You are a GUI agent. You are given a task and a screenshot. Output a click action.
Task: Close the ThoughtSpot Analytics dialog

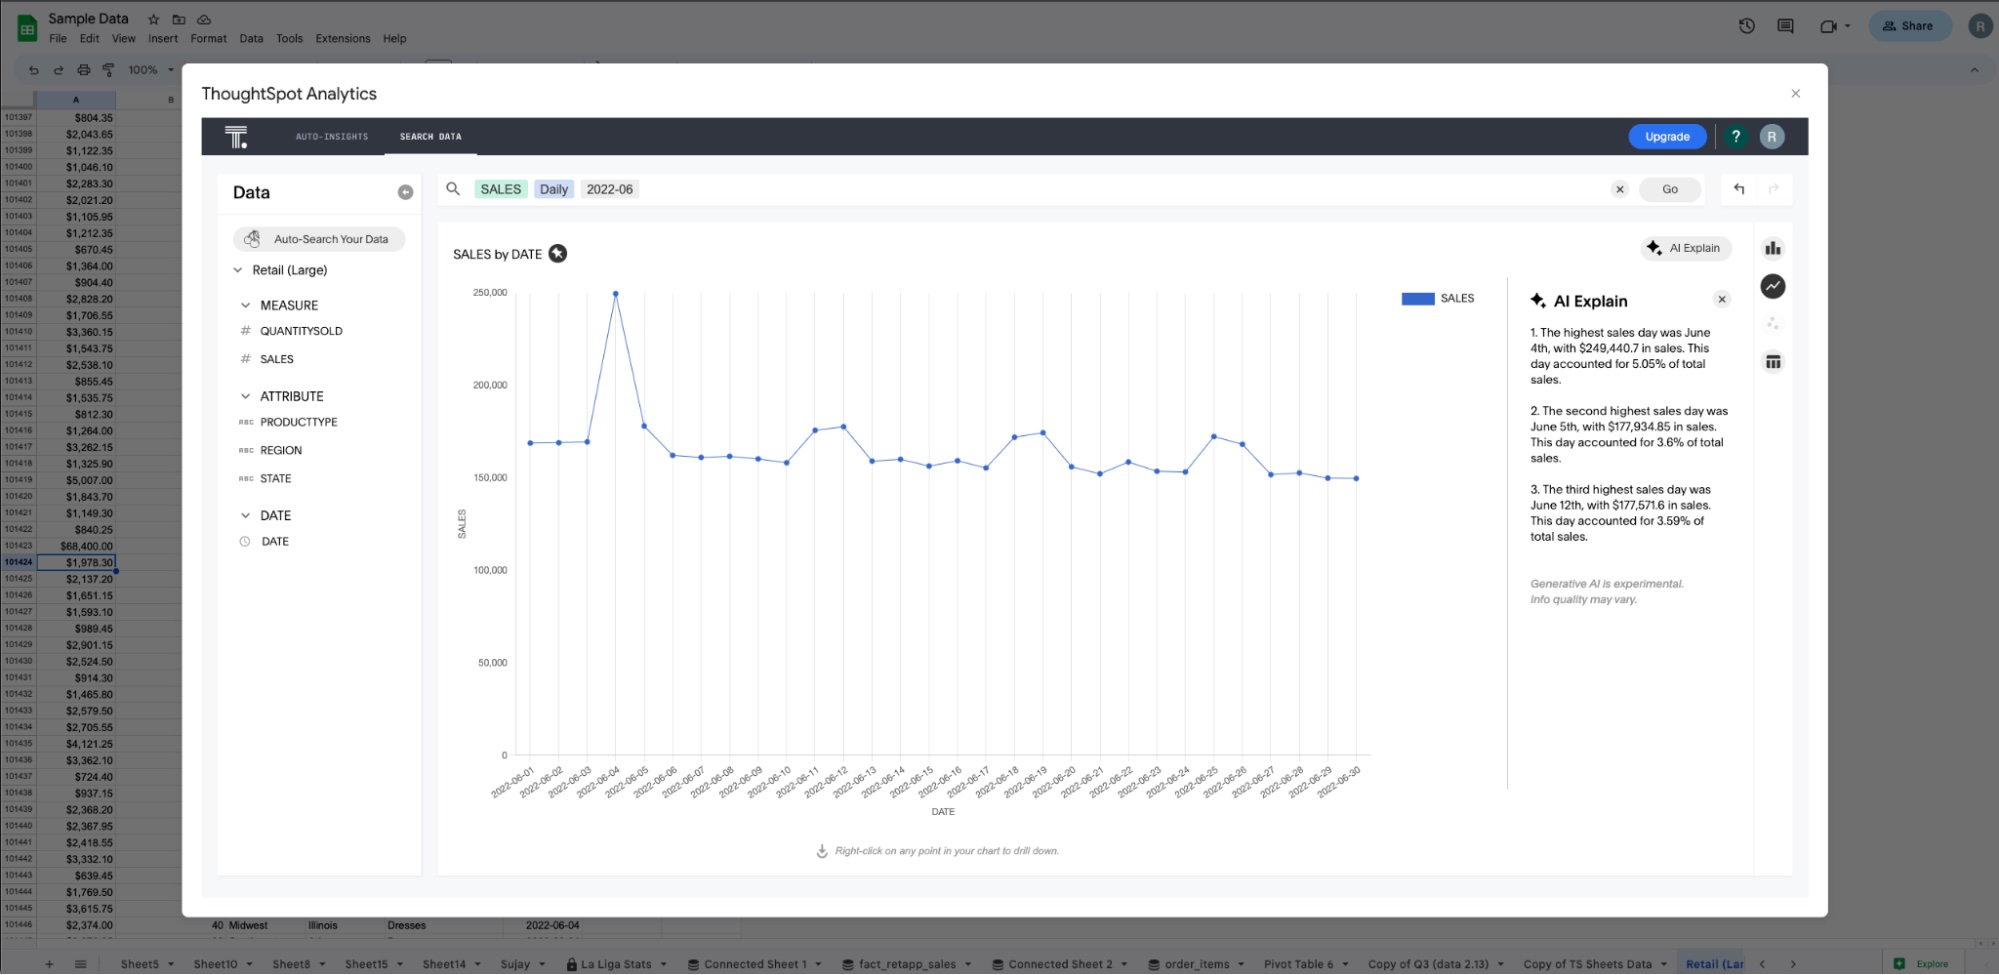click(x=1796, y=93)
